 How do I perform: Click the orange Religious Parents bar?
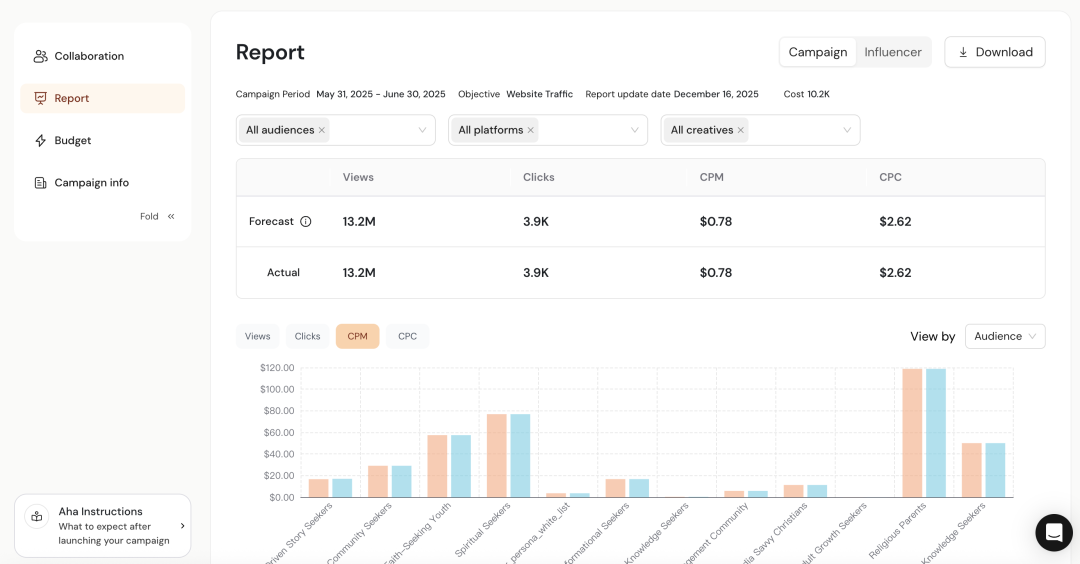912,432
